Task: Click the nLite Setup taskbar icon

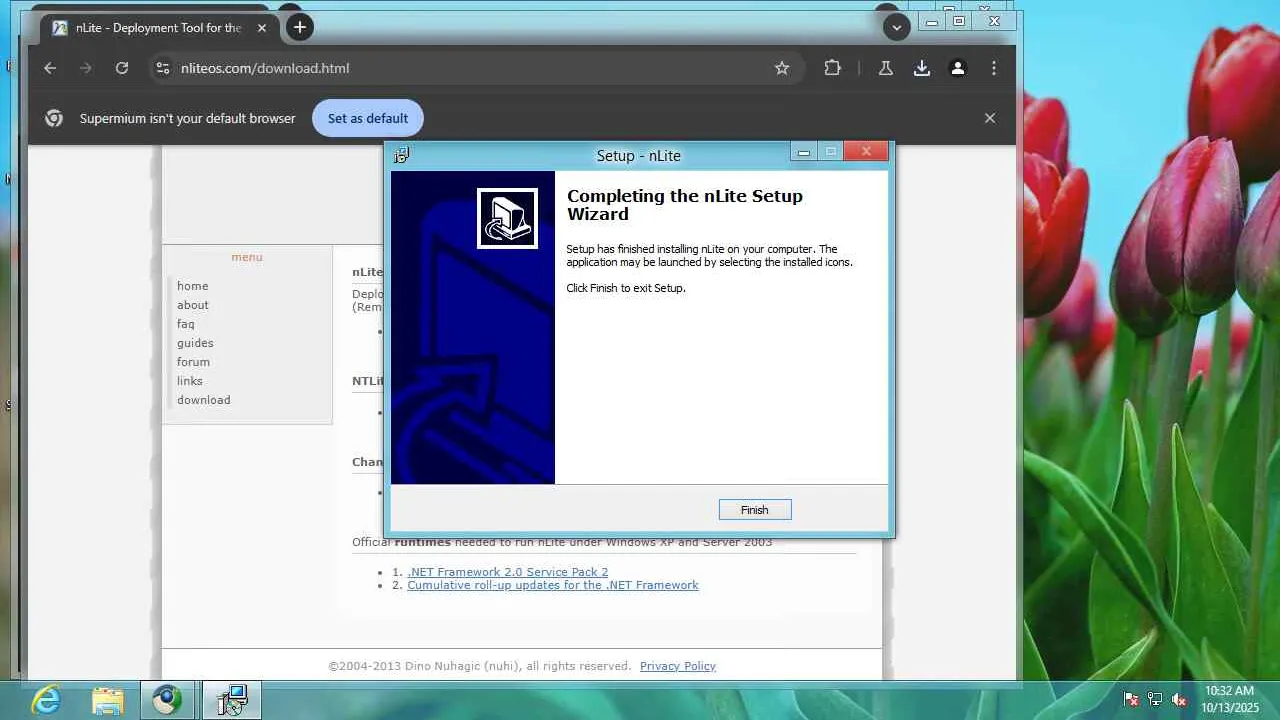Action: [232, 700]
